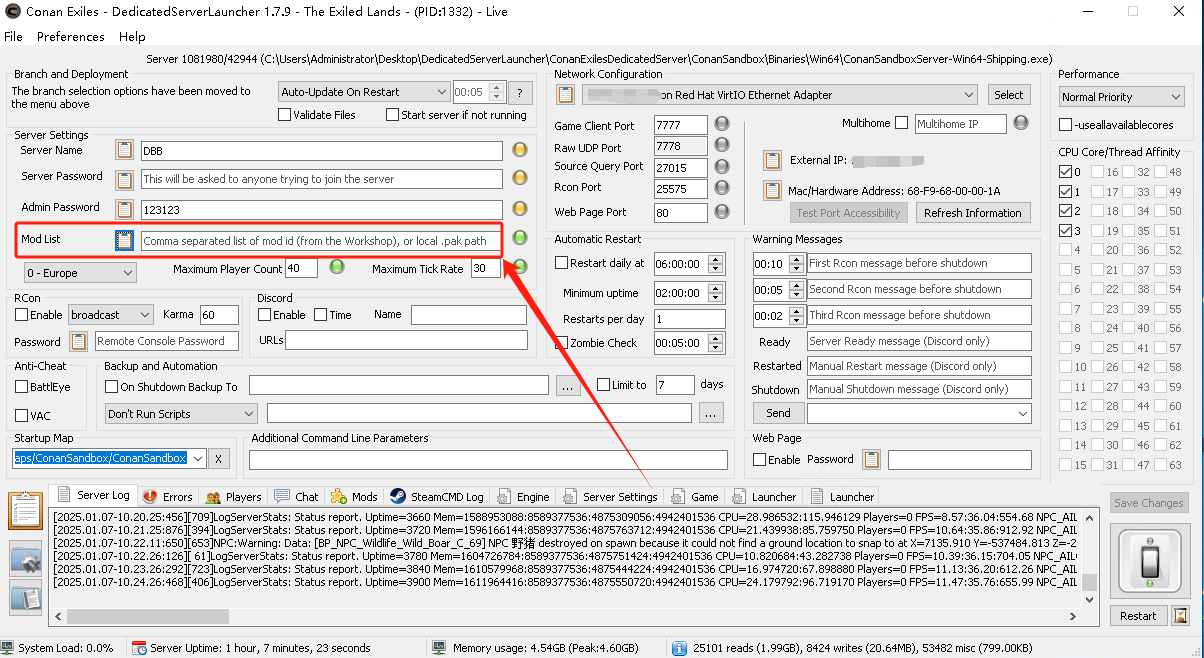Enable the BattlEye anti-cheat checkbox
Viewport: 1204px width, 658px height.
pos(22,386)
